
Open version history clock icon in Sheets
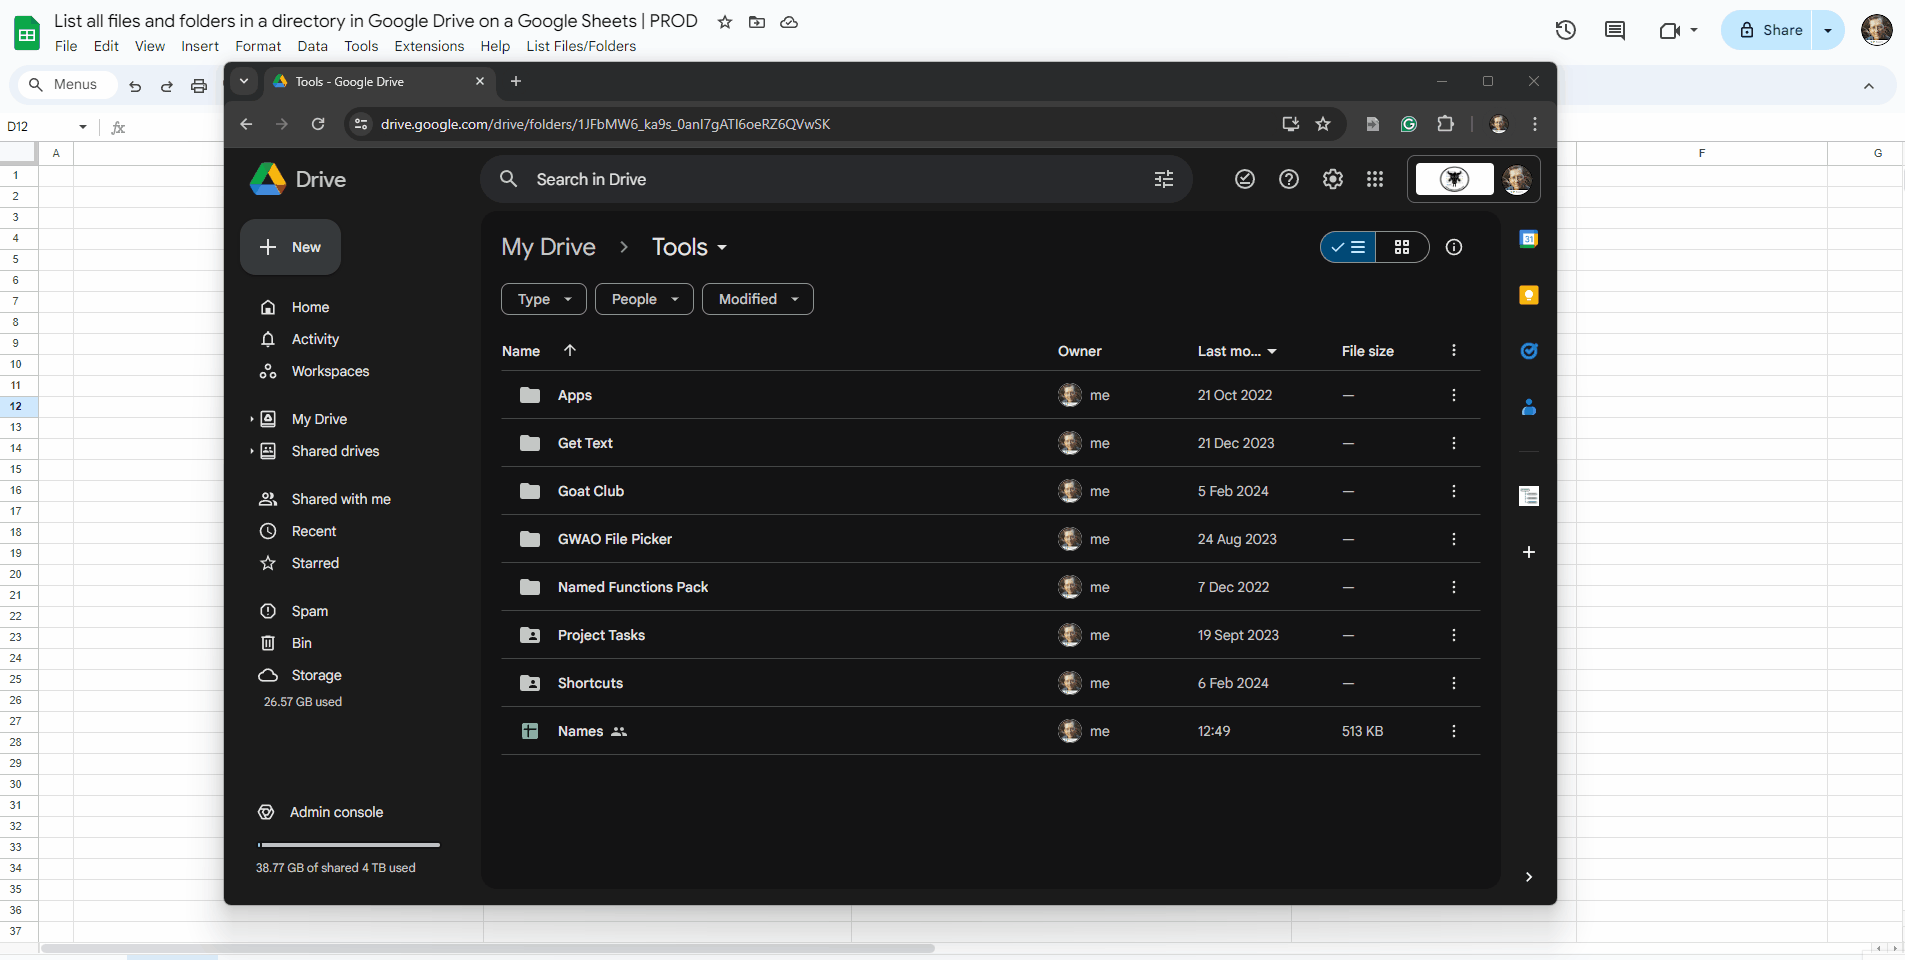coord(1566,30)
